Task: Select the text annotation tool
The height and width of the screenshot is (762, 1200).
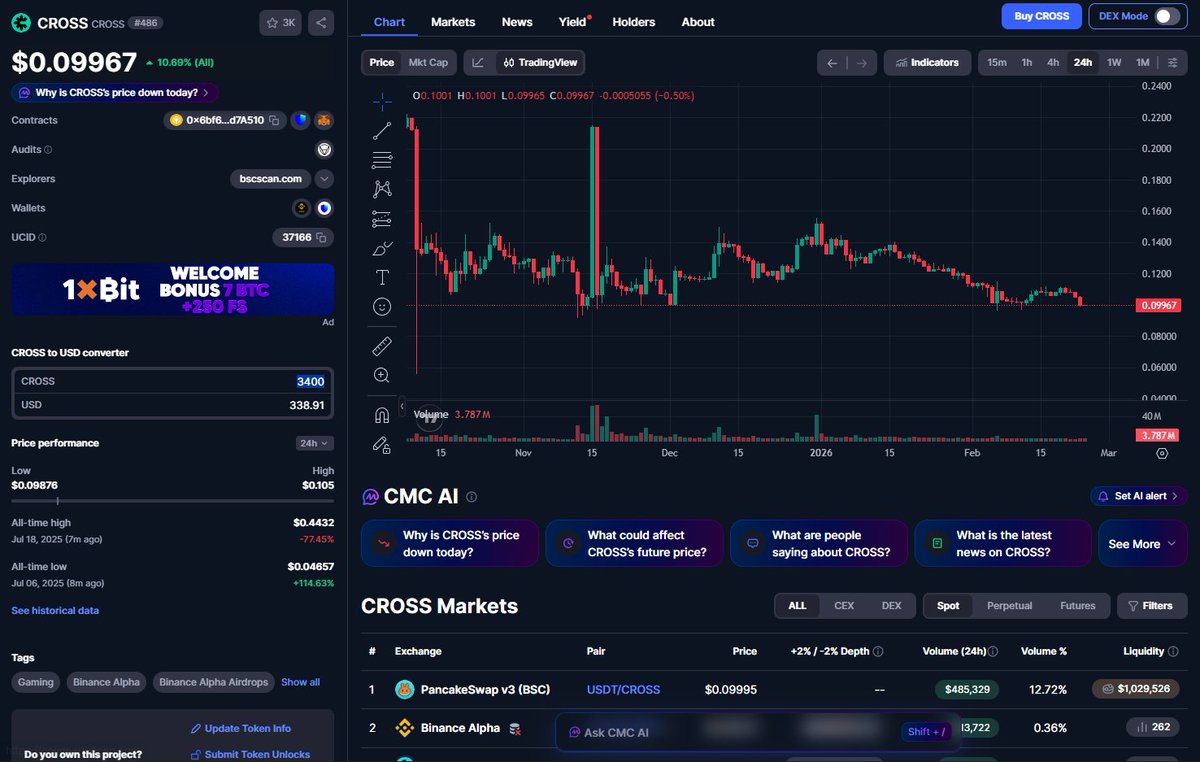Action: 382,277
